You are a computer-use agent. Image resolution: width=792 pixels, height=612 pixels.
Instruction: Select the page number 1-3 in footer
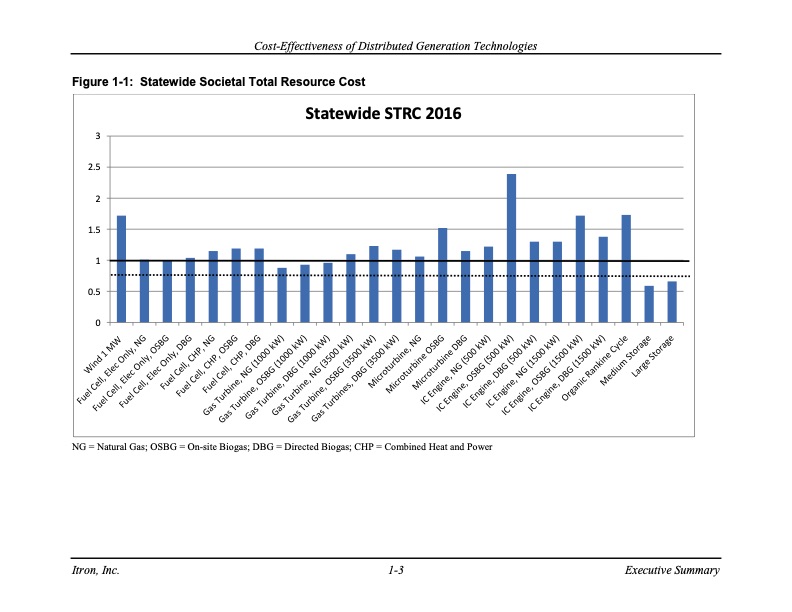click(395, 570)
